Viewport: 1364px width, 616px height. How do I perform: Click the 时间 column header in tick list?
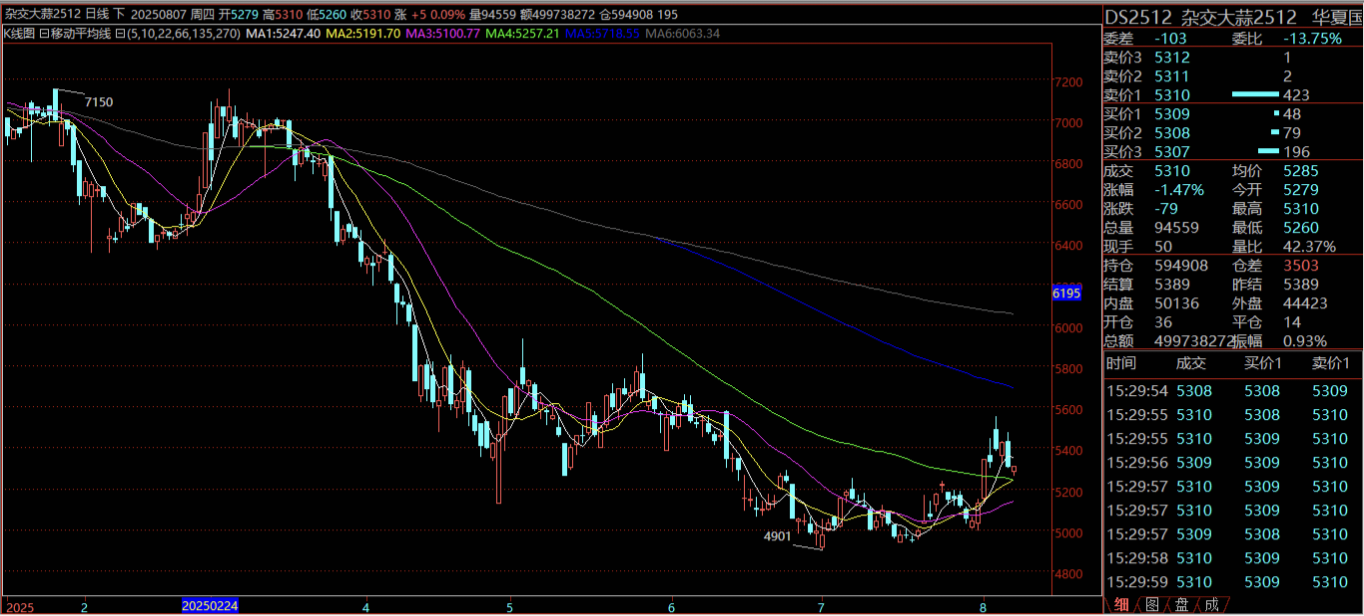(x=1121, y=365)
